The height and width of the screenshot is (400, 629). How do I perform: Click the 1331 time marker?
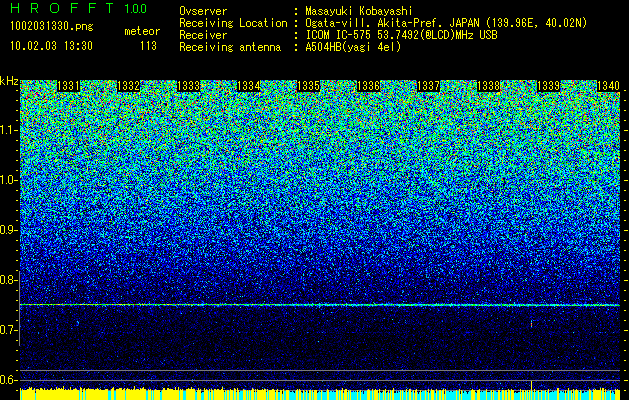(69, 86)
